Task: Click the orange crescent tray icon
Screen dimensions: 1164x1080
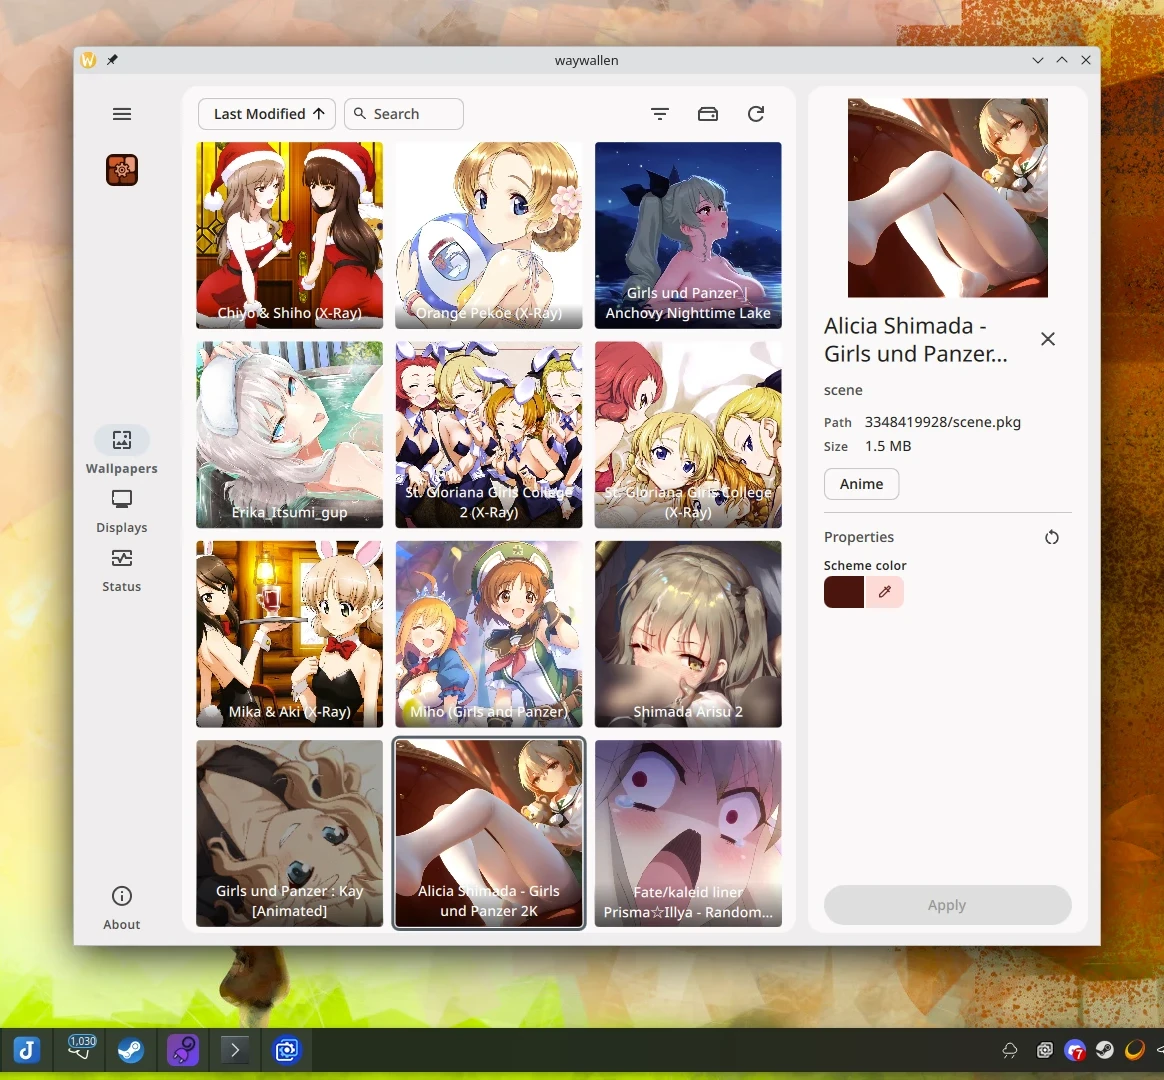Action: coord(1135,1050)
